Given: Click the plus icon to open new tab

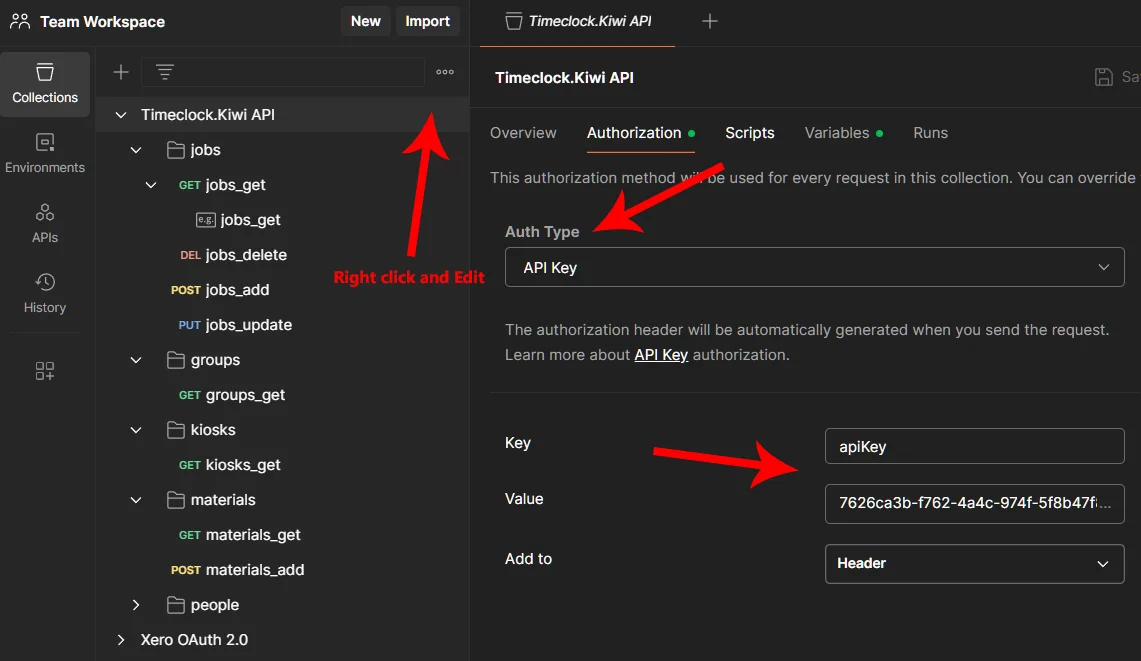Looking at the screenshot, I should (x=709, y=21).
